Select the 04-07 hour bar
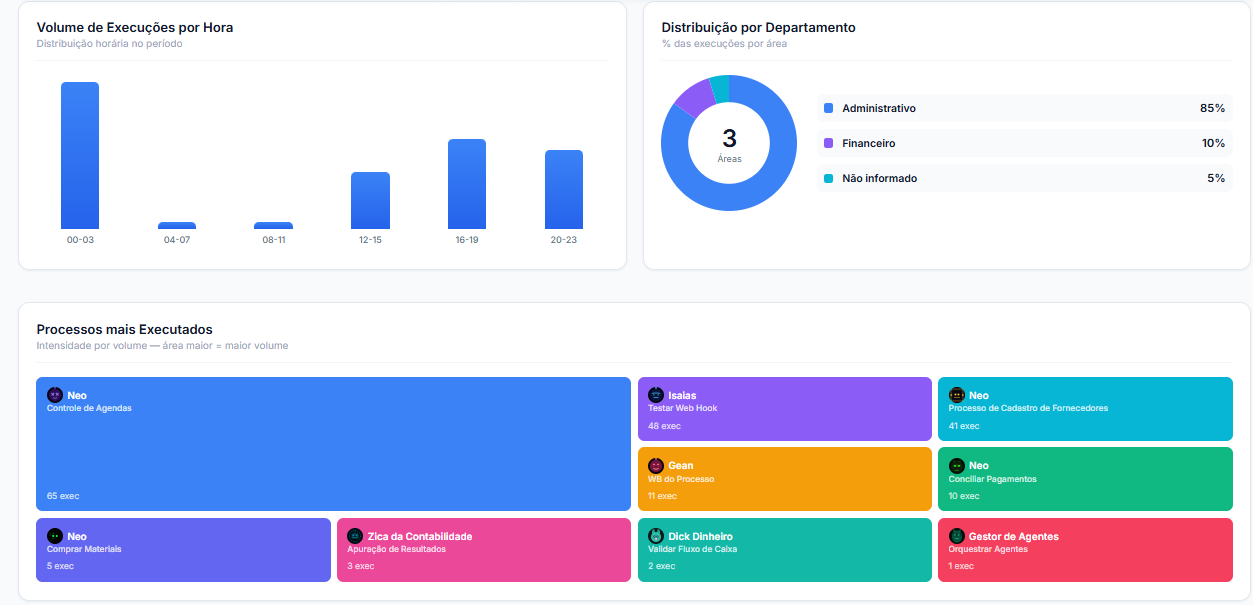 177,225
